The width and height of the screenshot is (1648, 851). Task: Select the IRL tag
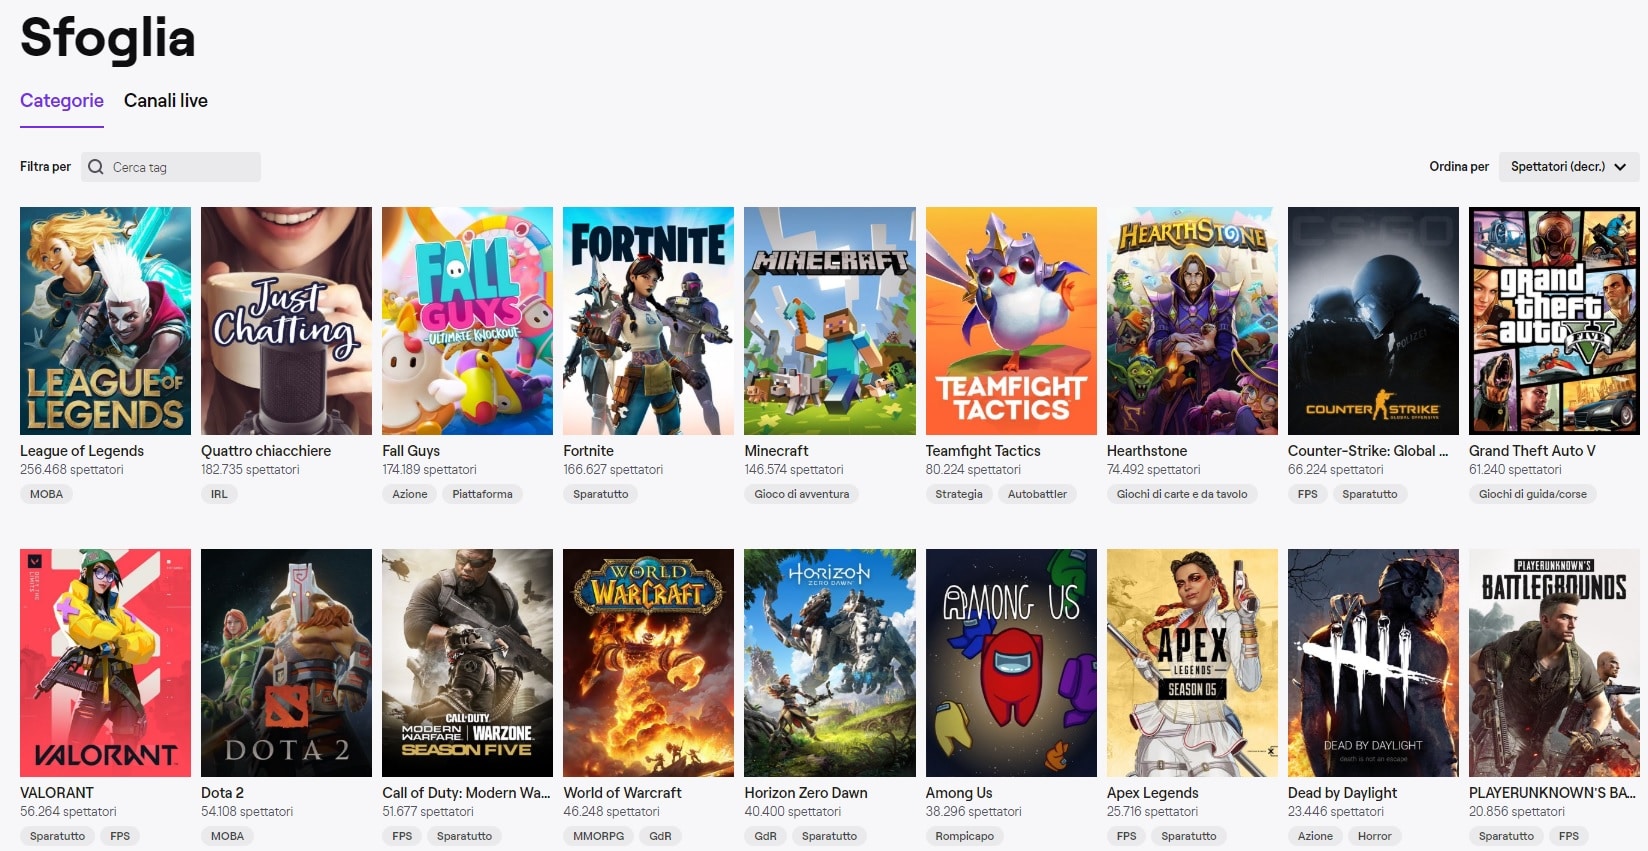219,494
